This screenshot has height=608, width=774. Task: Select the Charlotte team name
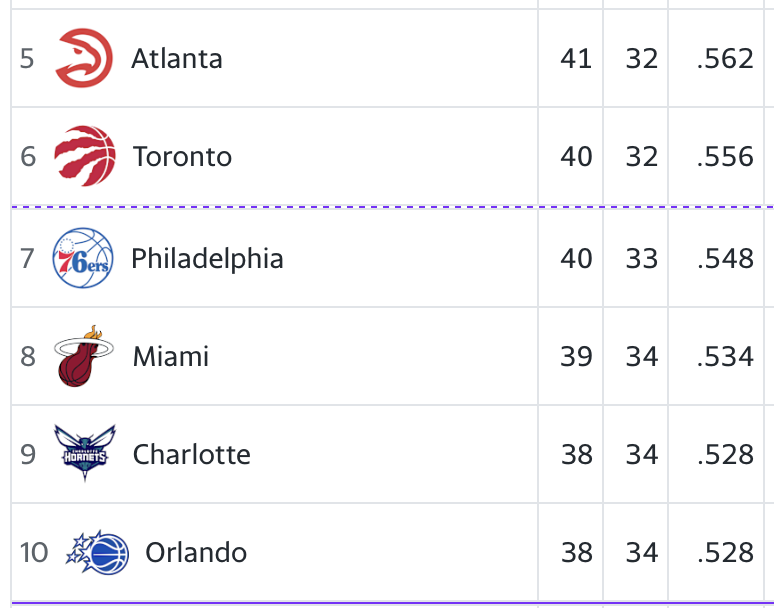point(192,454)
